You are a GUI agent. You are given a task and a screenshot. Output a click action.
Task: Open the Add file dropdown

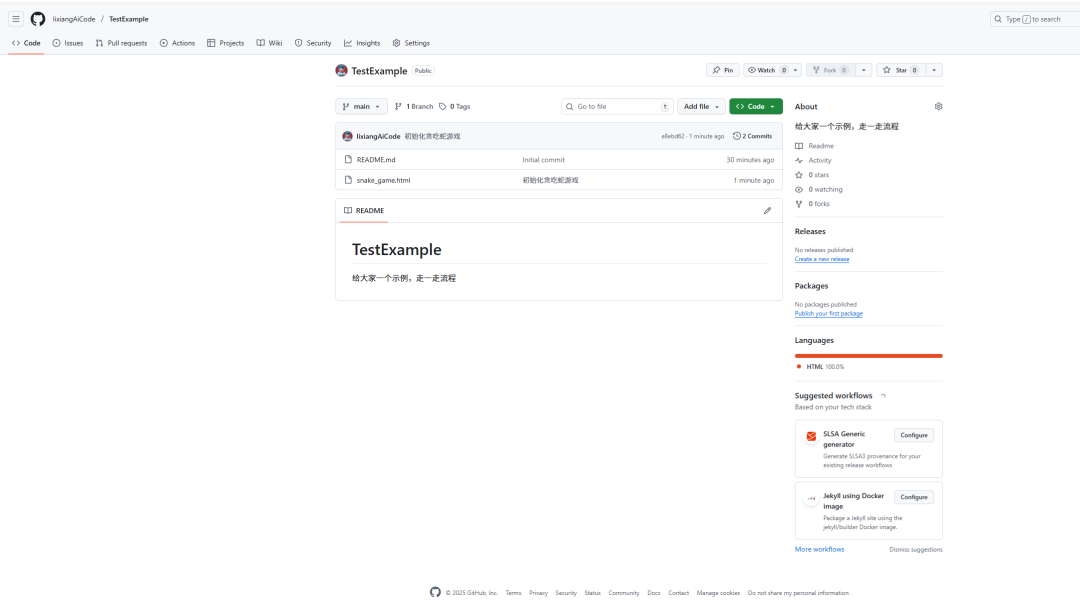701,106
